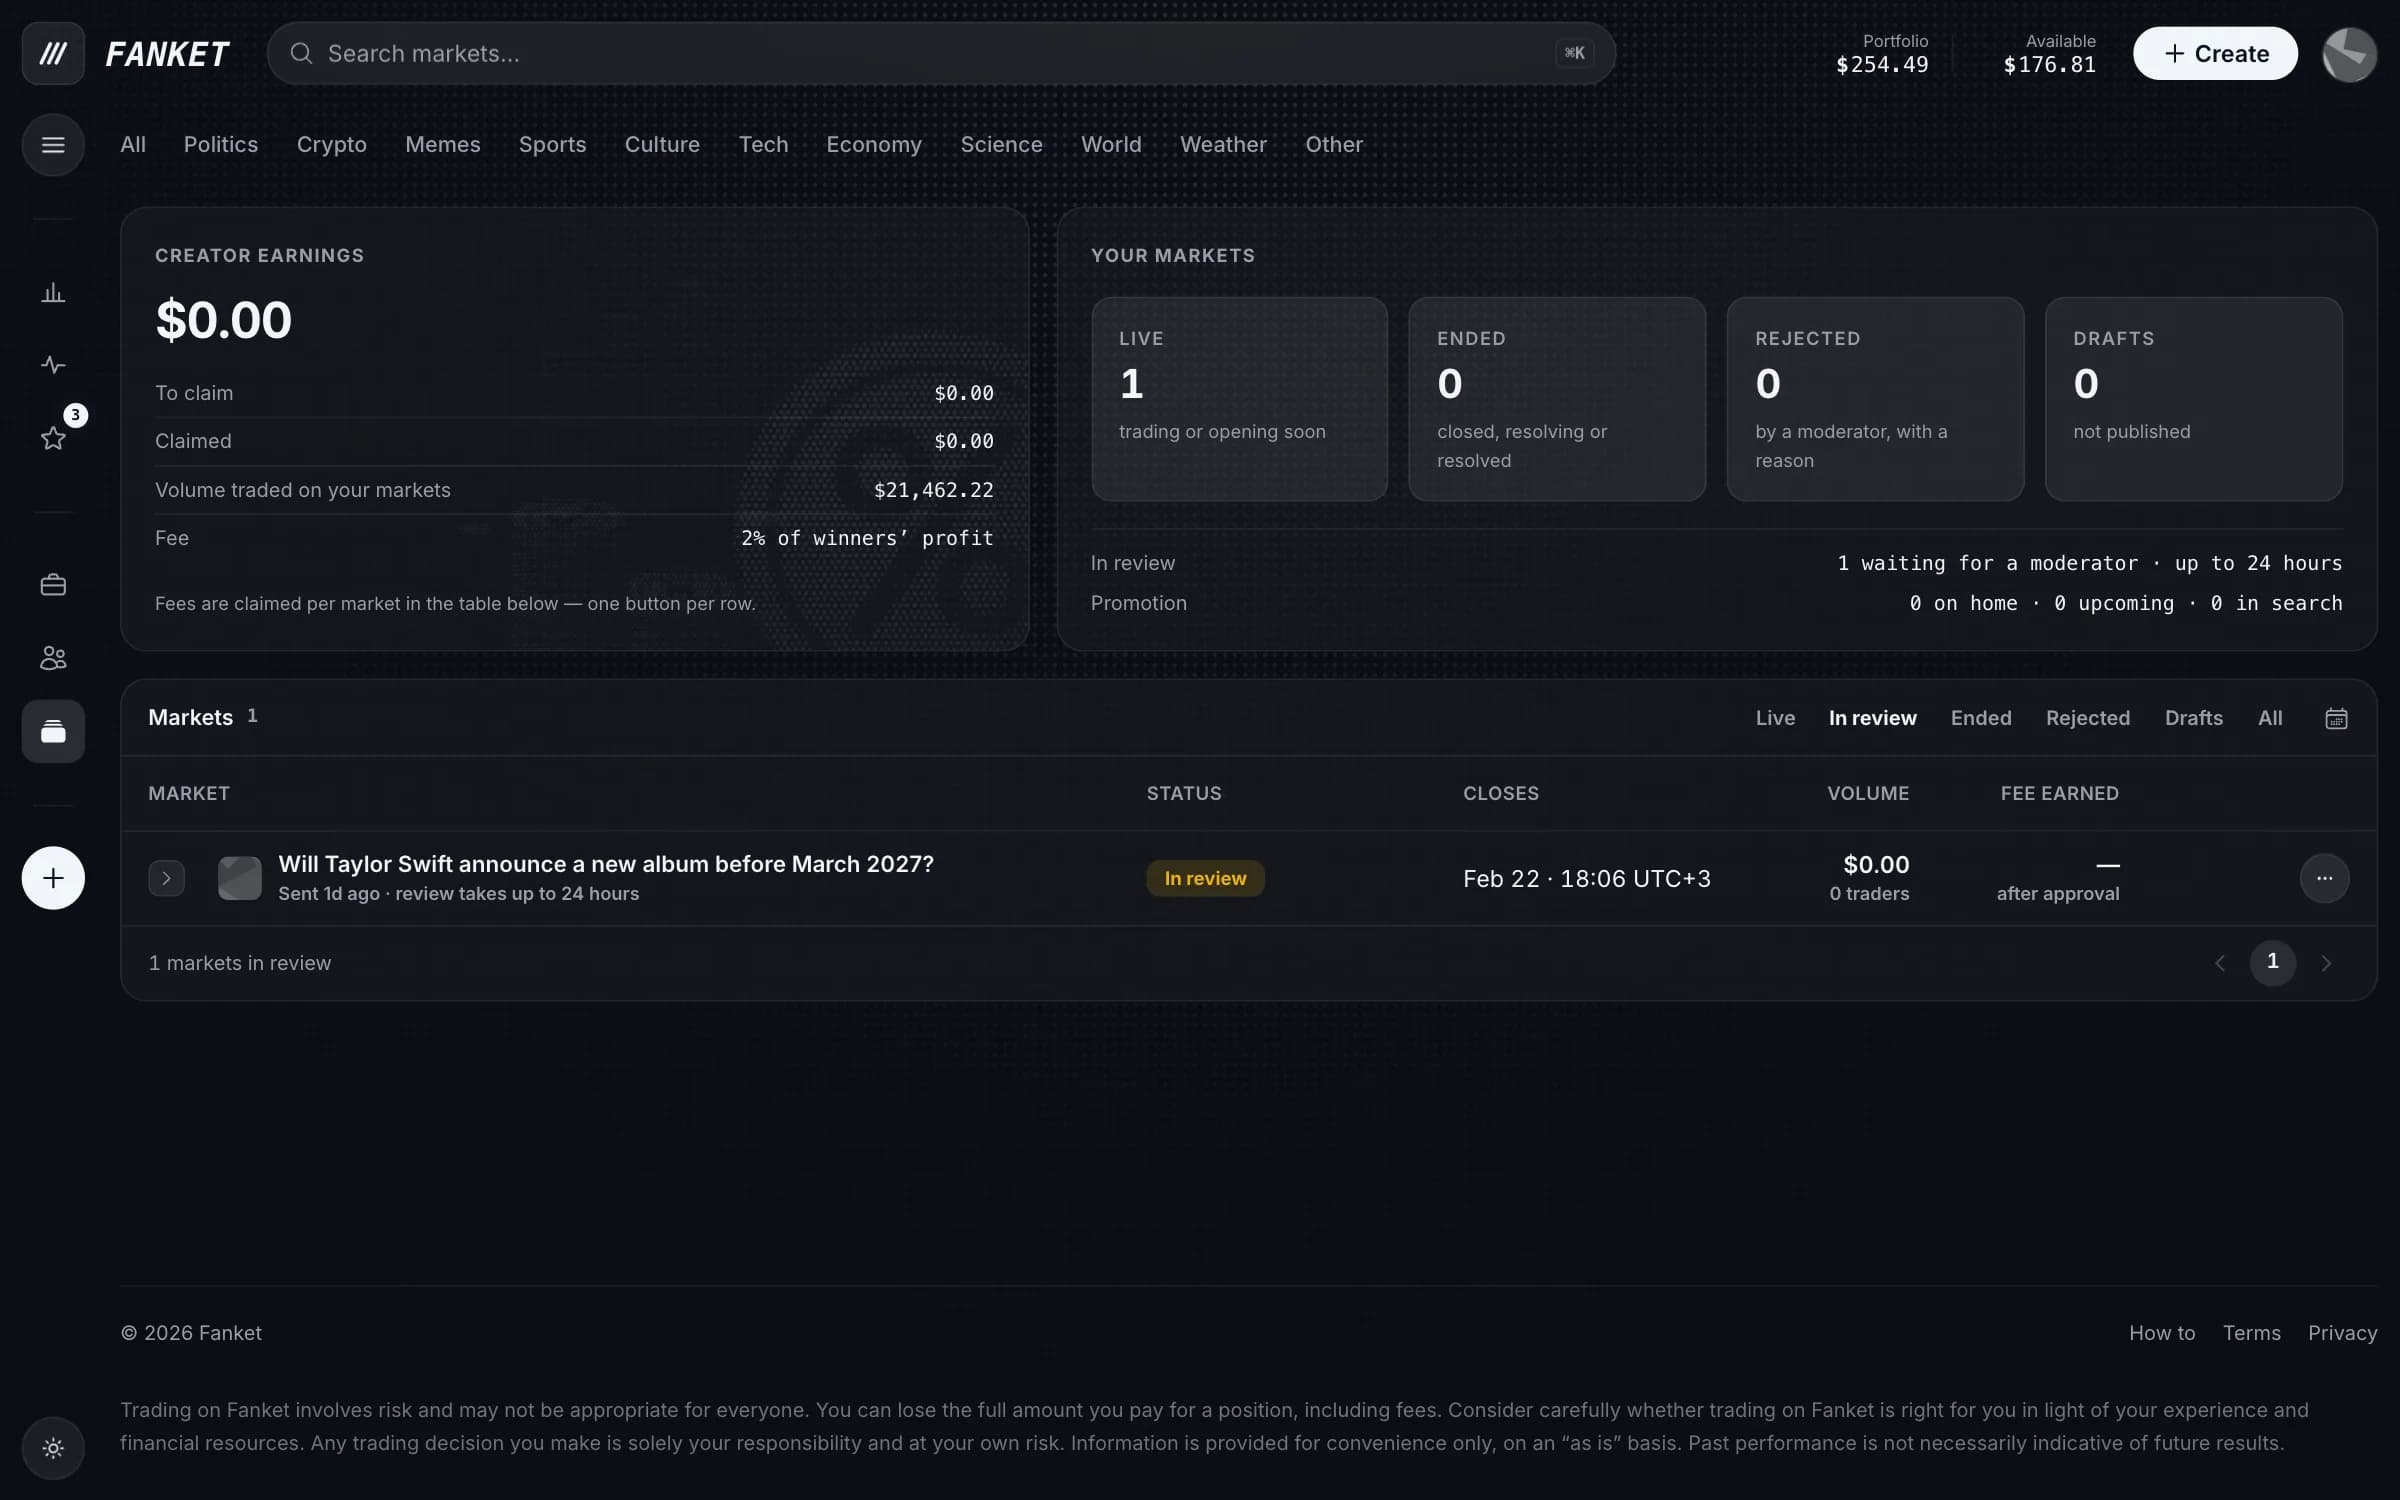The width and height of the screenshot is (2400, 1500).
Task: Select the Crypto category
Action: click(332, 145)
